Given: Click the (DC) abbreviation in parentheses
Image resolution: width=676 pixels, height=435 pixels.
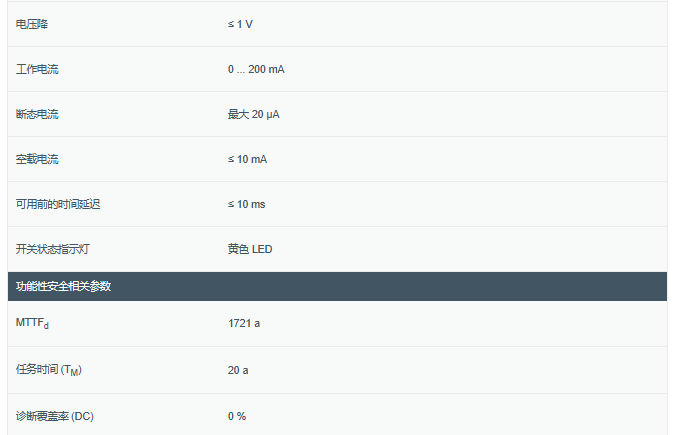Looking at the screenshot, I should point(83,415).
